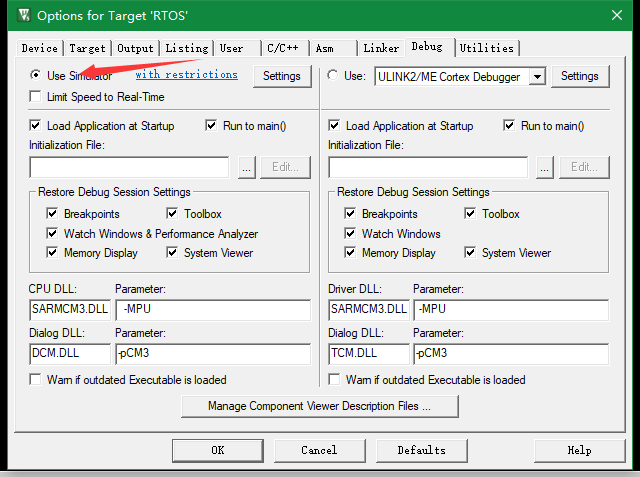Viewport: 640px width, 477px height.
Task: Open the 'with restrictions' link
Action: (x=187, y=75)
